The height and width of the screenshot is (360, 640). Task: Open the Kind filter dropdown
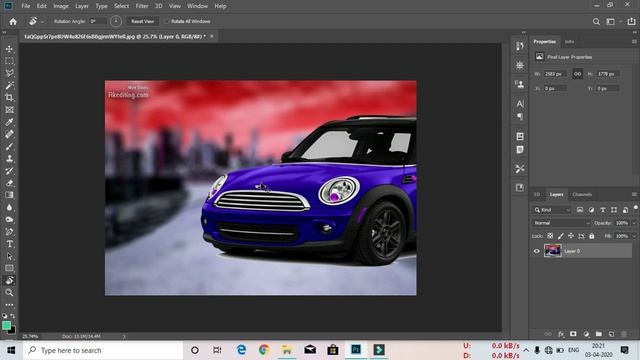pyautogui.click(x=552, y=210)
